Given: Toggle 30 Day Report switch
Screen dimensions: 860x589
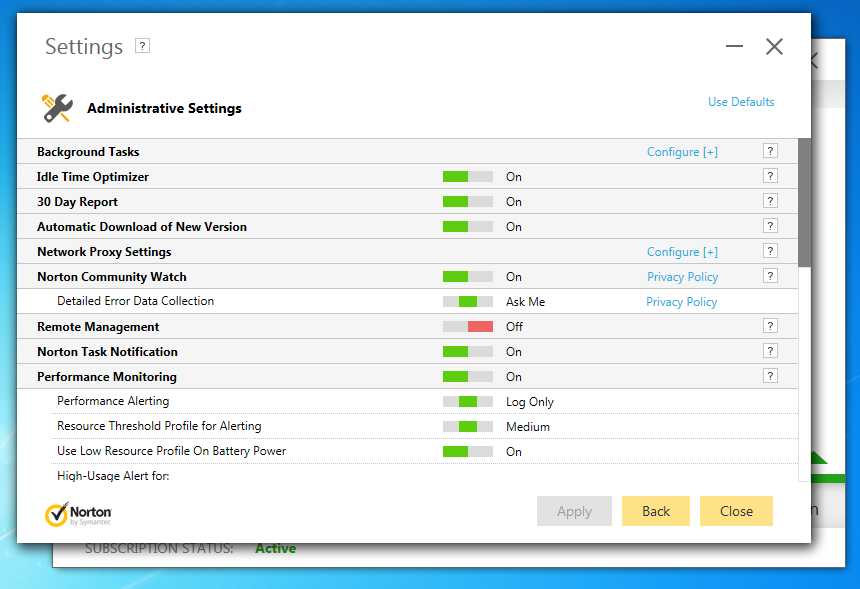Looking at the screenshot, I should pyautogui.click(x=468, y=202).
